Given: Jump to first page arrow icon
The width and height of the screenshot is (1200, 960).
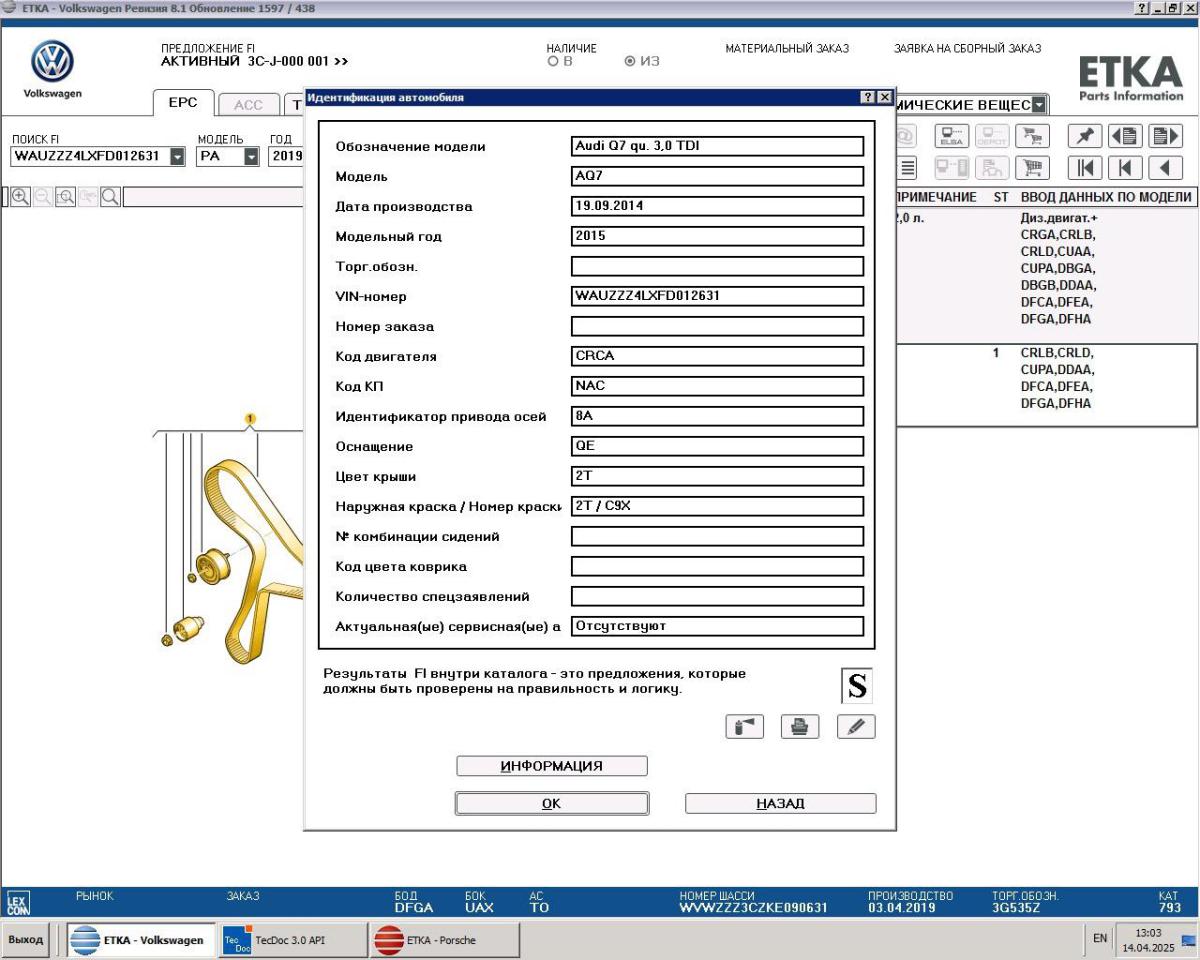Looking at the screenshot, I should (x=1085, y=168).
